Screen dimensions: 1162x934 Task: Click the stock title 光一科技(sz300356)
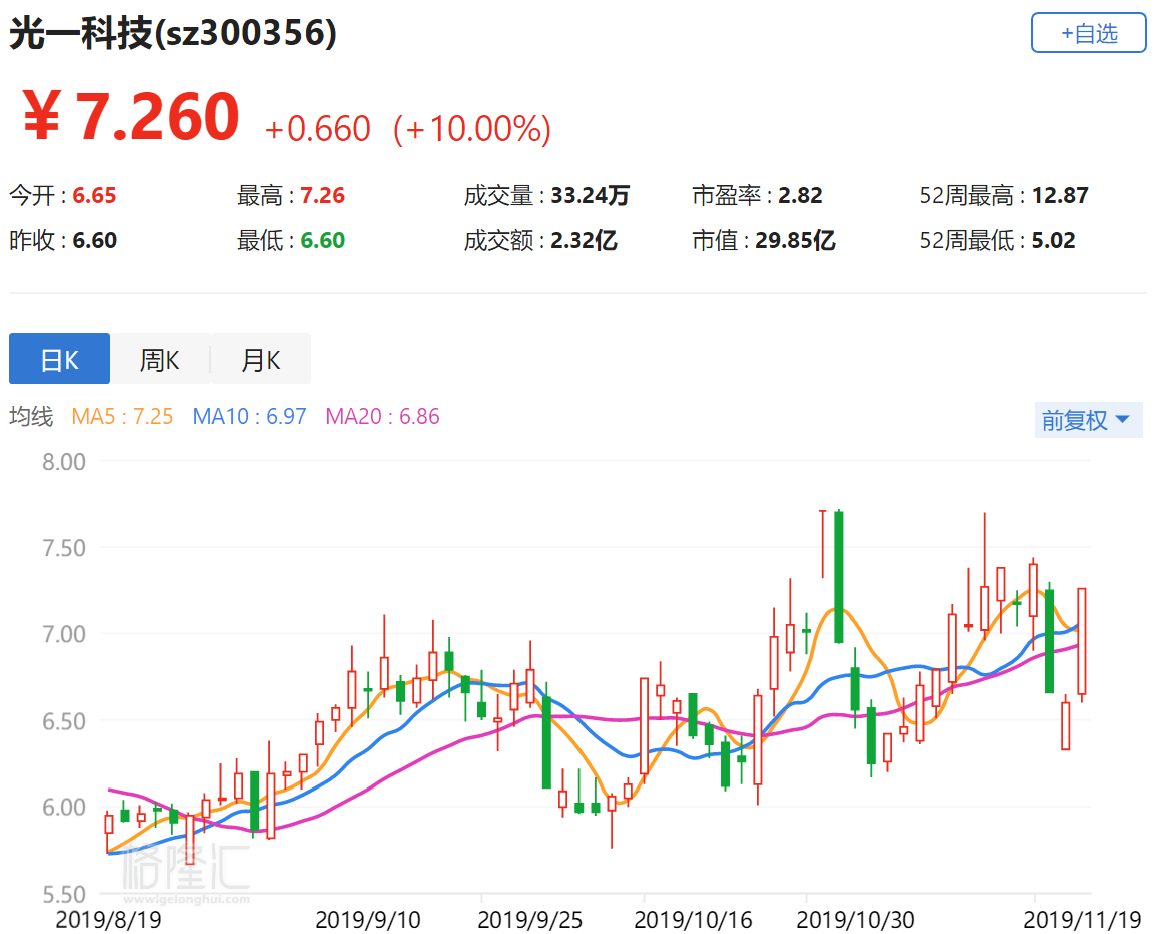coord(173,33)
